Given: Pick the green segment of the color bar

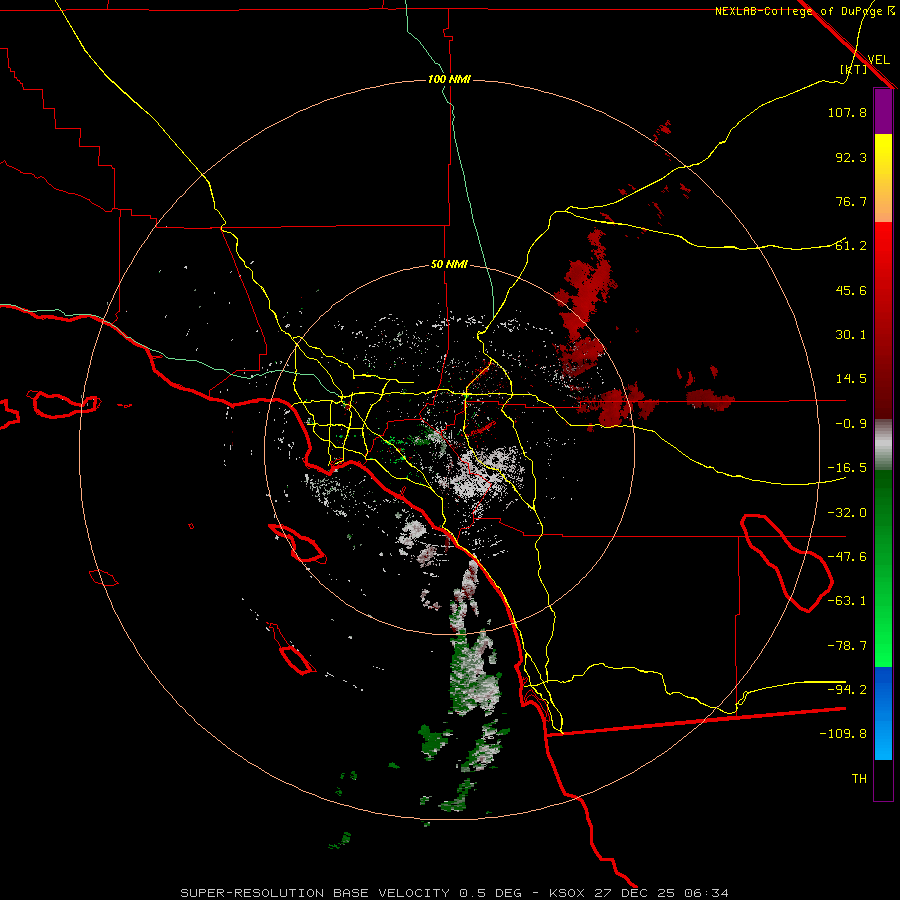Looking at the screenshot, I should (883, 568).
